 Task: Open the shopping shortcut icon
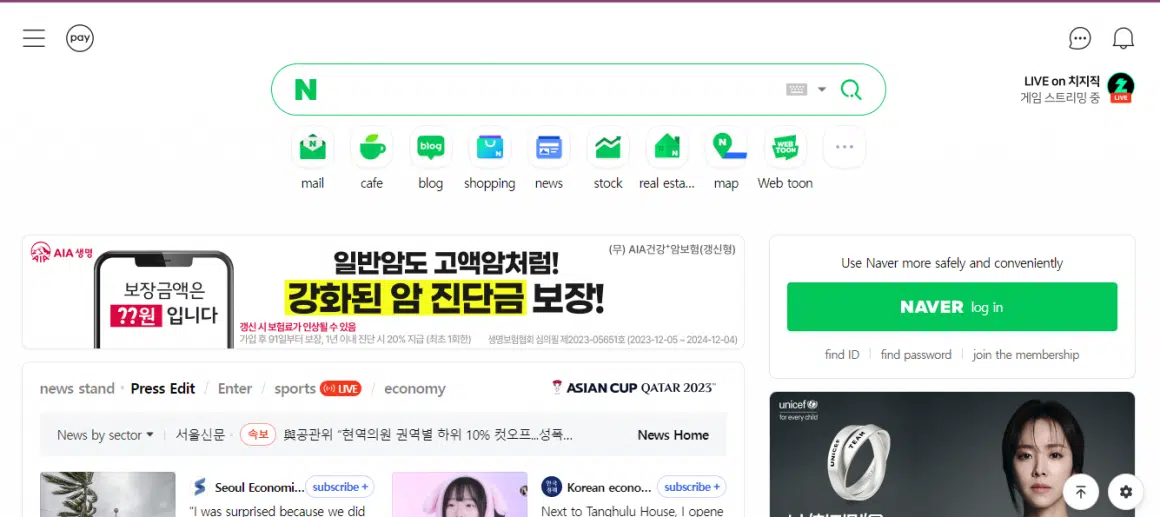pyautogui.click(x=490, y=148)
